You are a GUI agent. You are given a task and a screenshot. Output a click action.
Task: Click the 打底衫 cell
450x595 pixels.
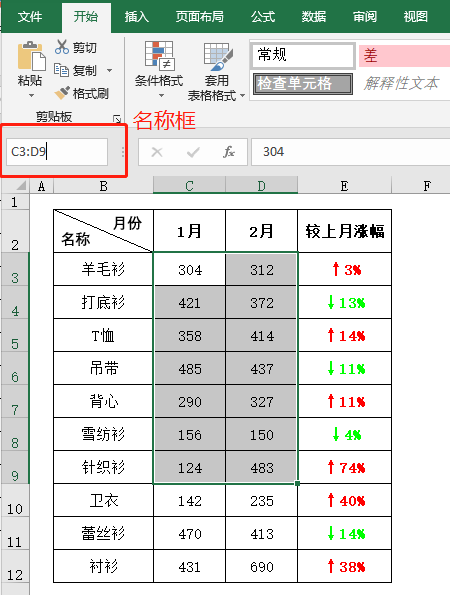point(103,302)
